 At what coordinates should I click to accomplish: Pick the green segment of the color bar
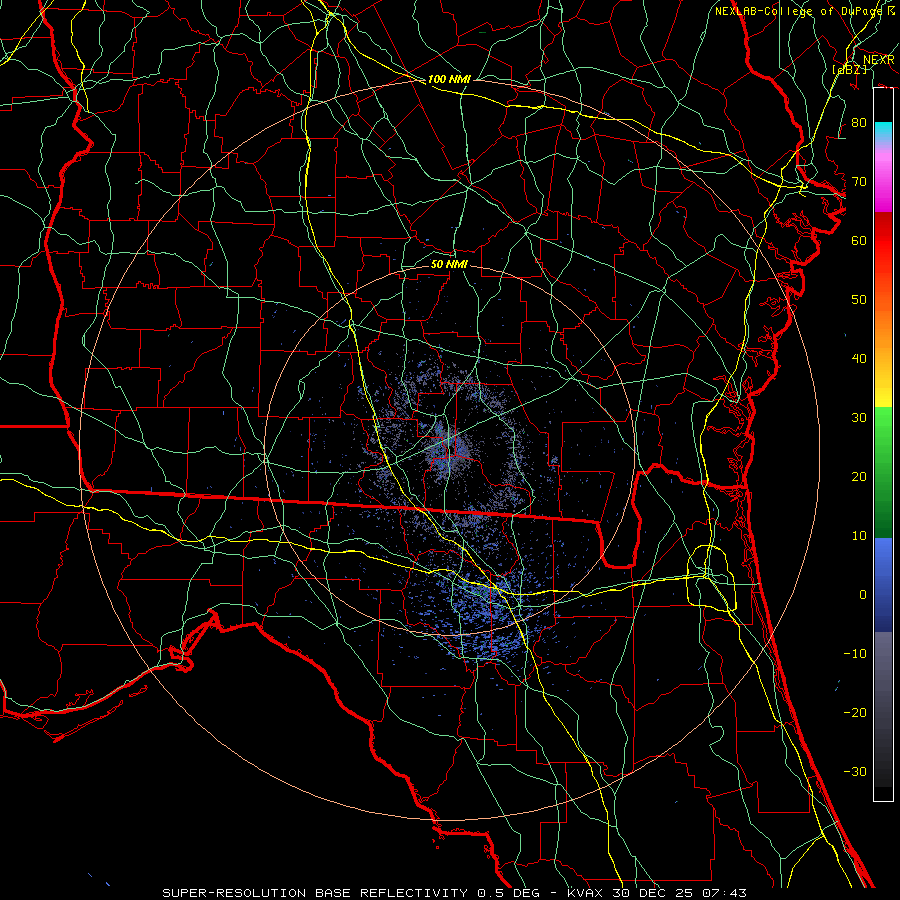[x=883, y=472]
